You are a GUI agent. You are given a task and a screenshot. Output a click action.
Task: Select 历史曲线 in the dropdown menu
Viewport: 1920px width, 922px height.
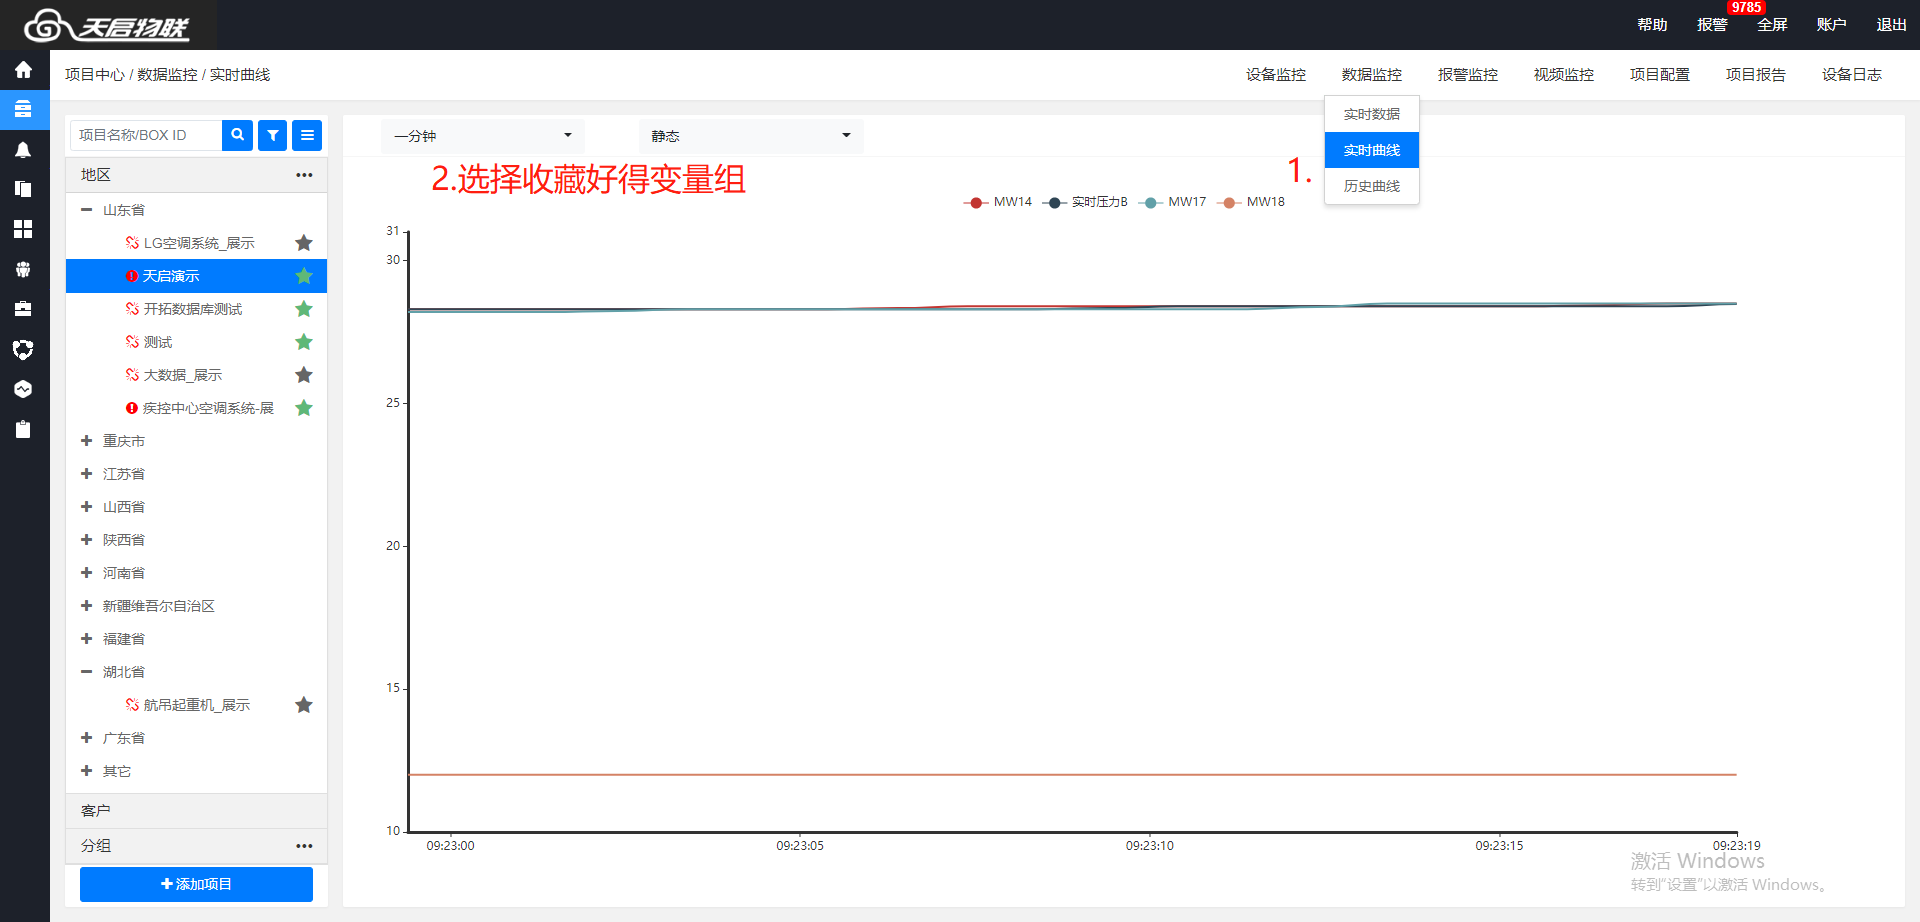[x=1372, y=186]
